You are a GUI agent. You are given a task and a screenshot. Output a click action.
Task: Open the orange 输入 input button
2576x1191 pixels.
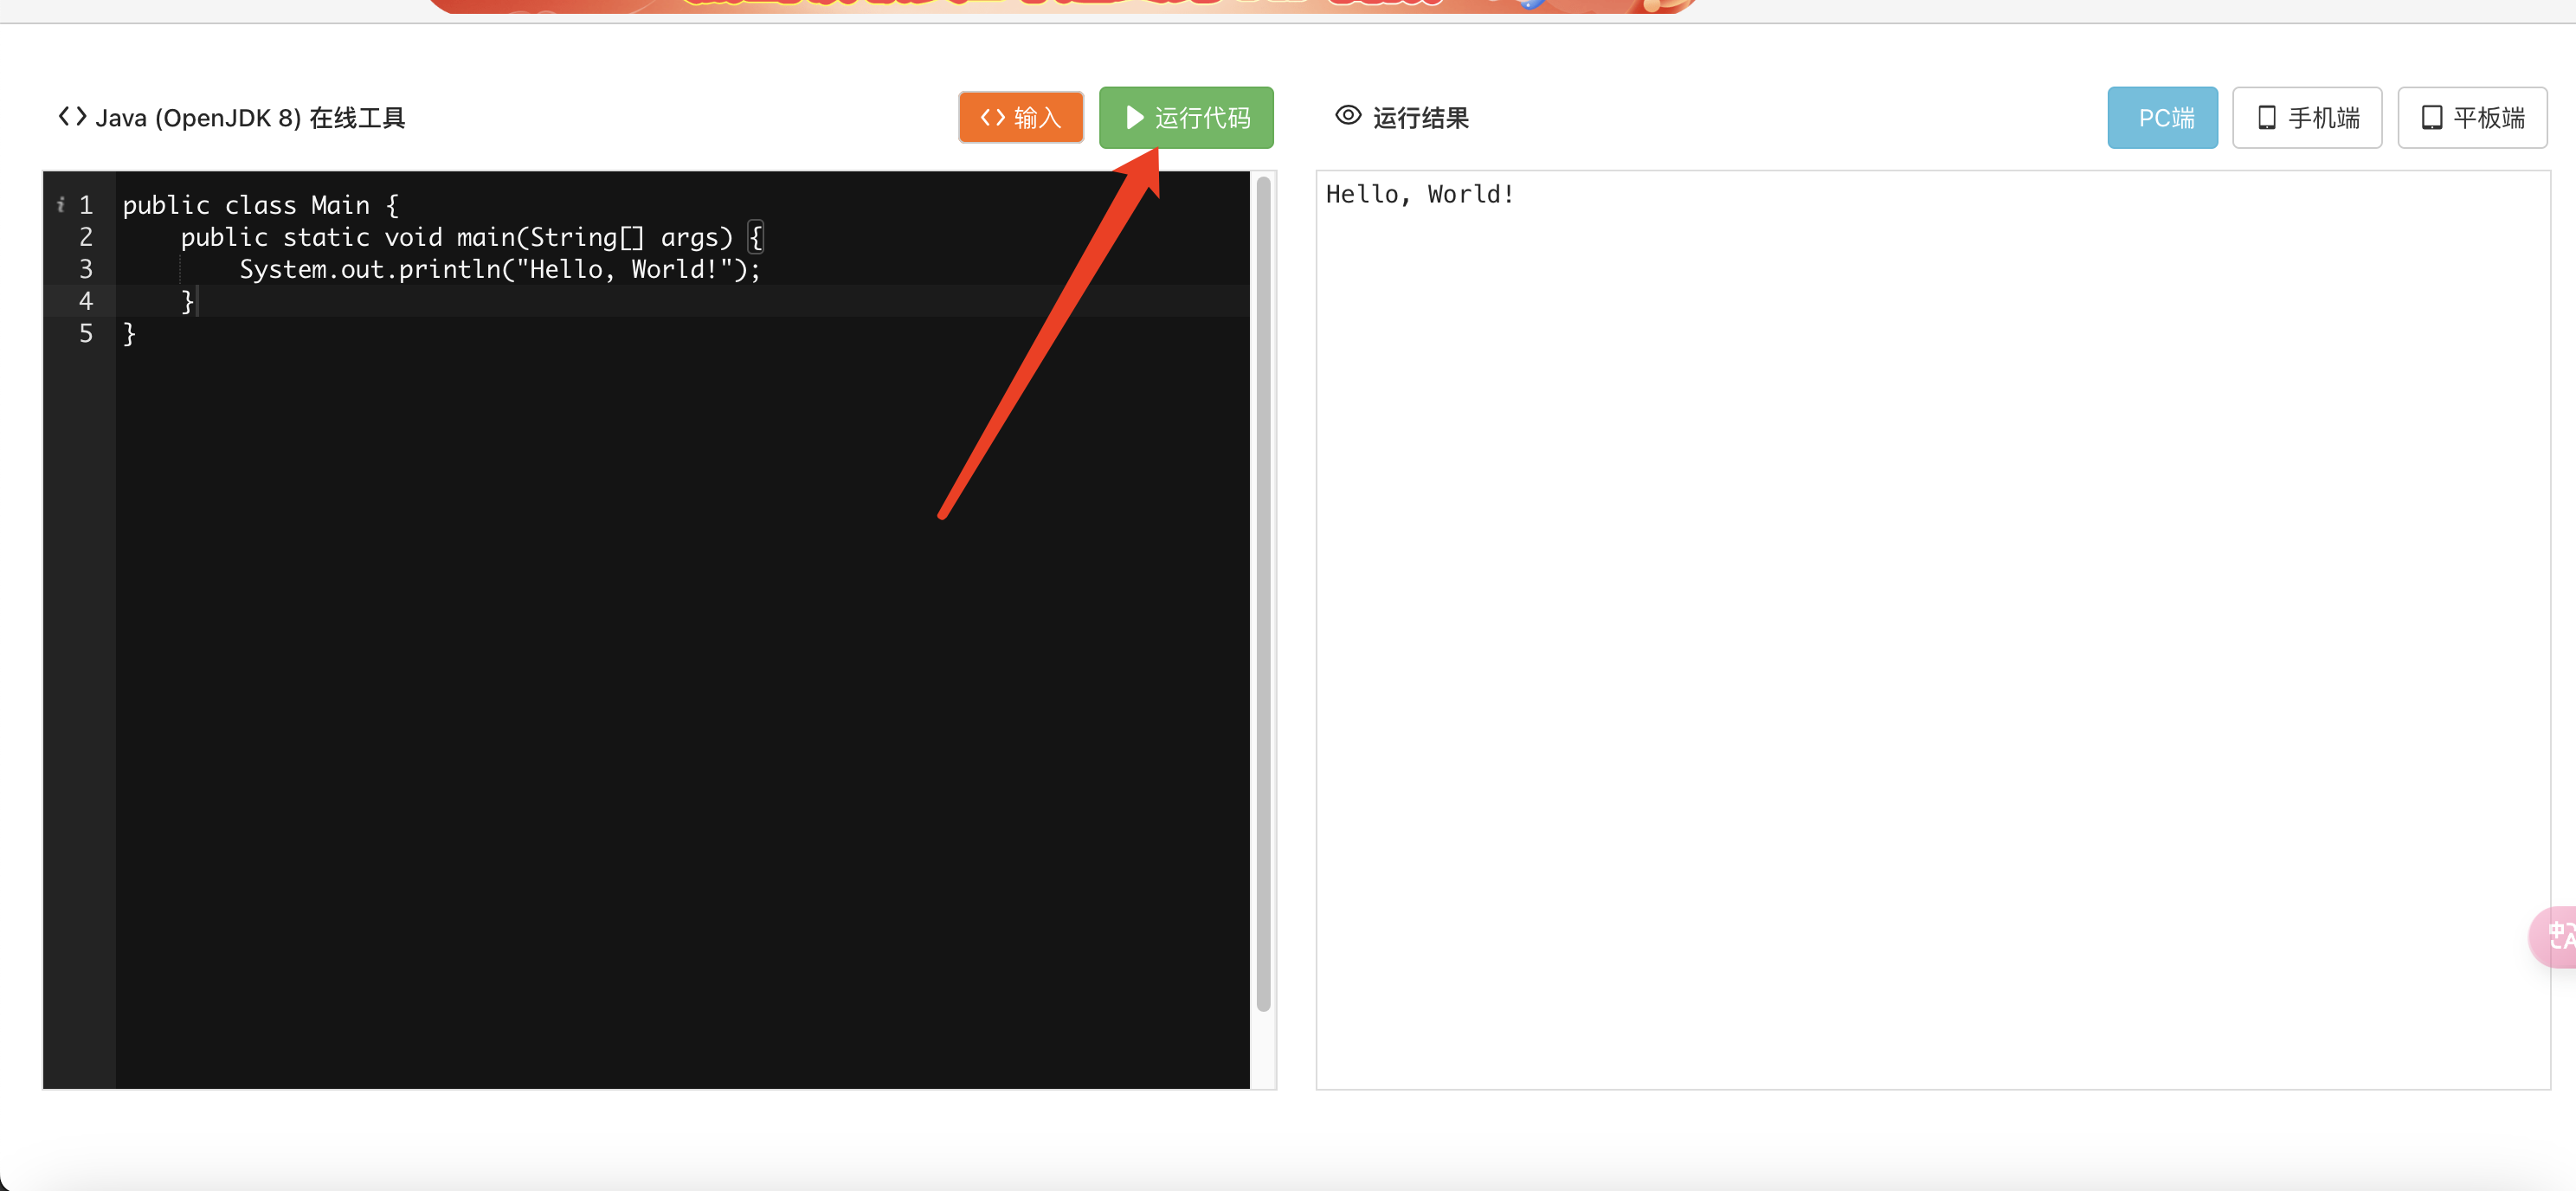(1020, 118)
